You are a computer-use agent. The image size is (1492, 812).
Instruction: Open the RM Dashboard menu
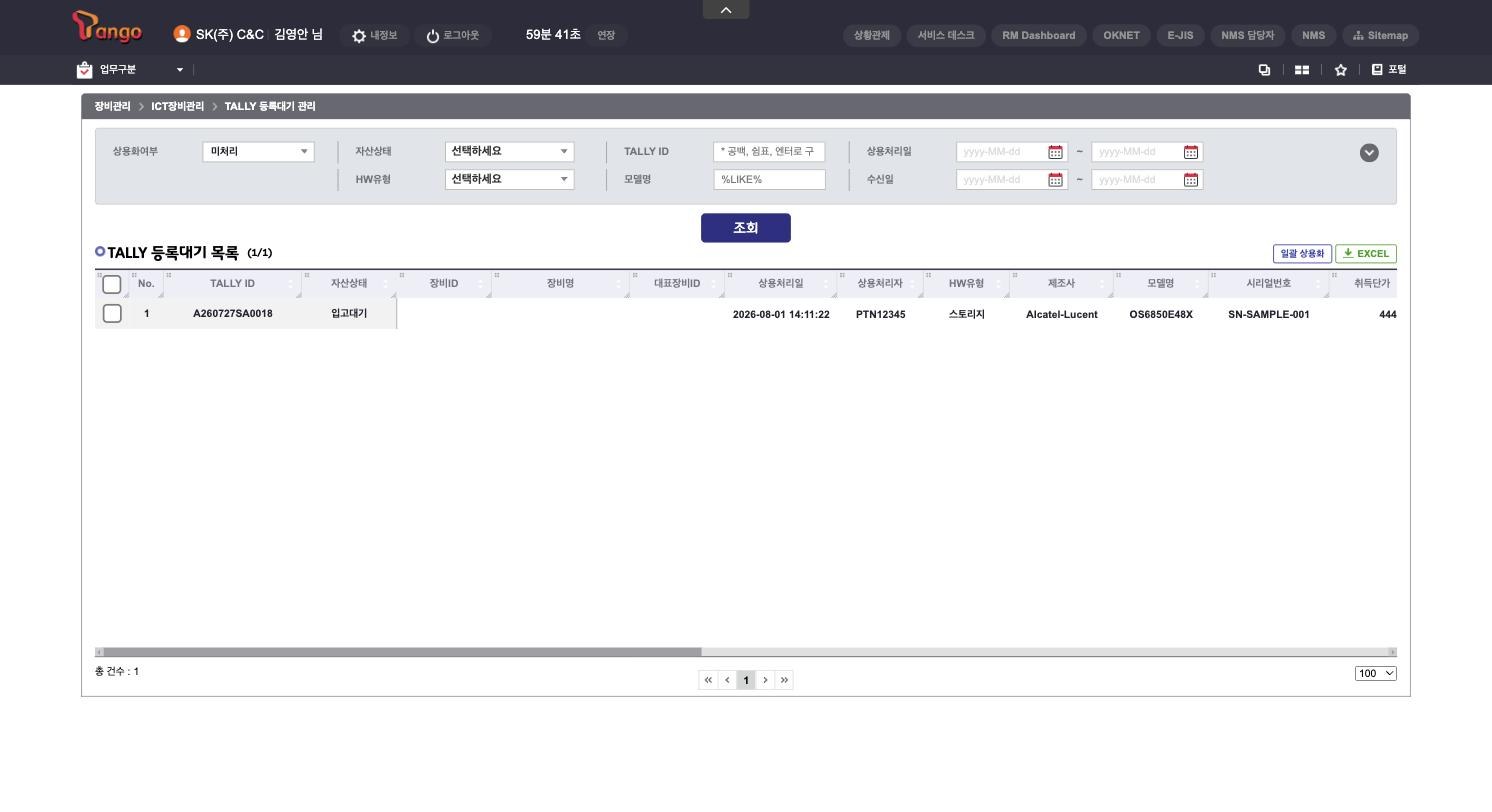(1039, 35)
